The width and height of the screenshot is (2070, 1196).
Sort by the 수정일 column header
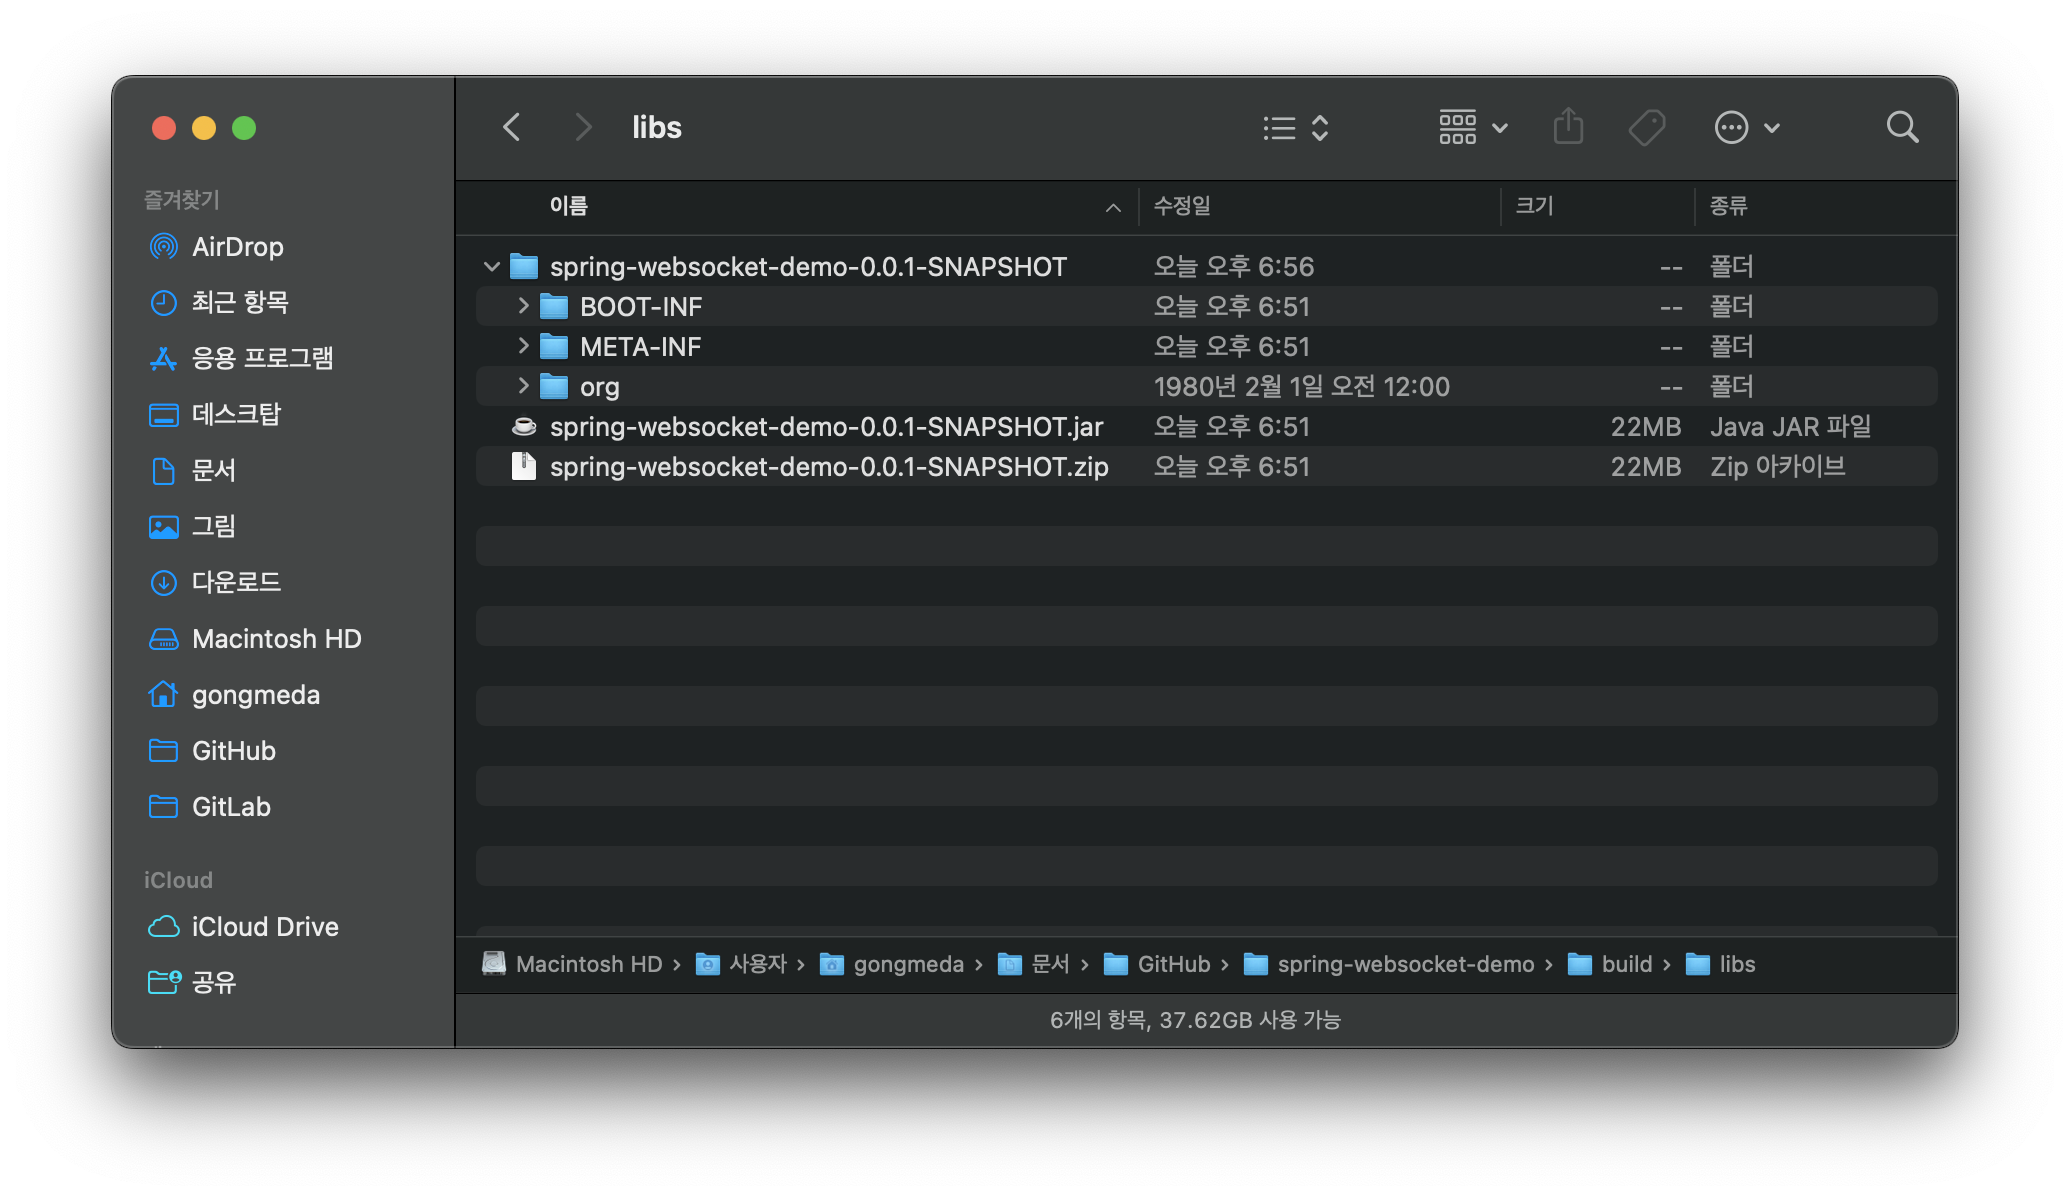pos(1182,206)
